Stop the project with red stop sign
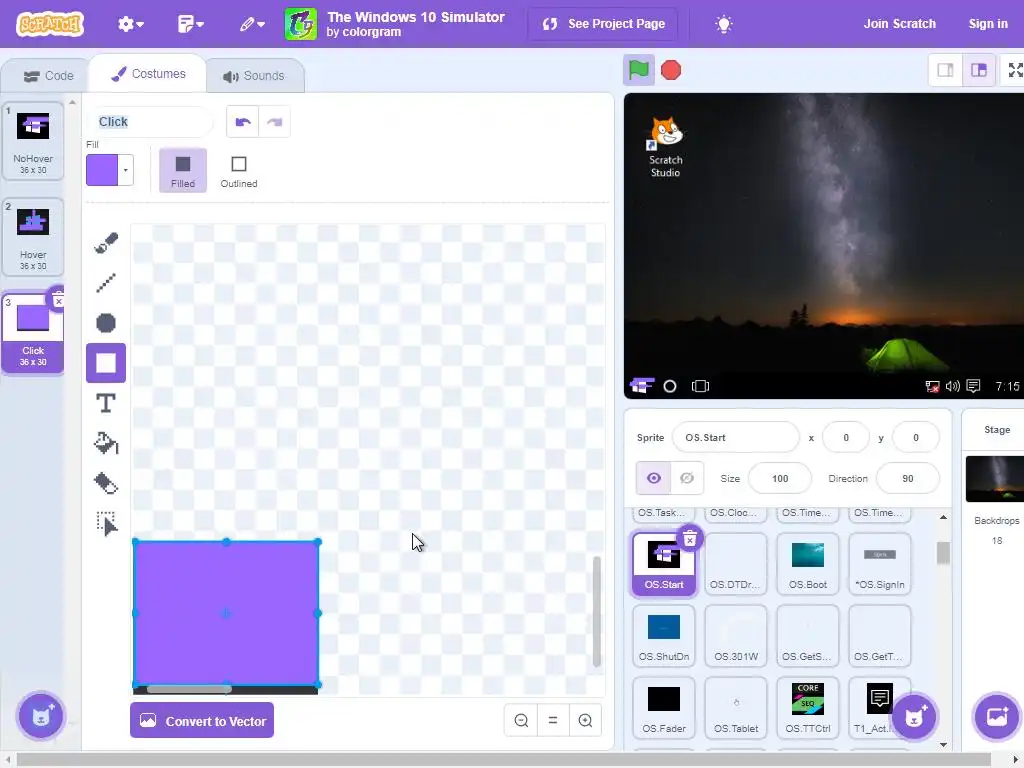This screenshot has height=768, width=1024. pos(671,70)
